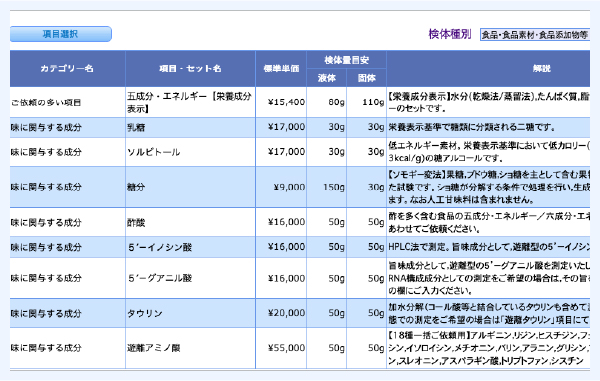
Task: Select the 5'-グアニル酸 item cell
Action: pos(190,278)
